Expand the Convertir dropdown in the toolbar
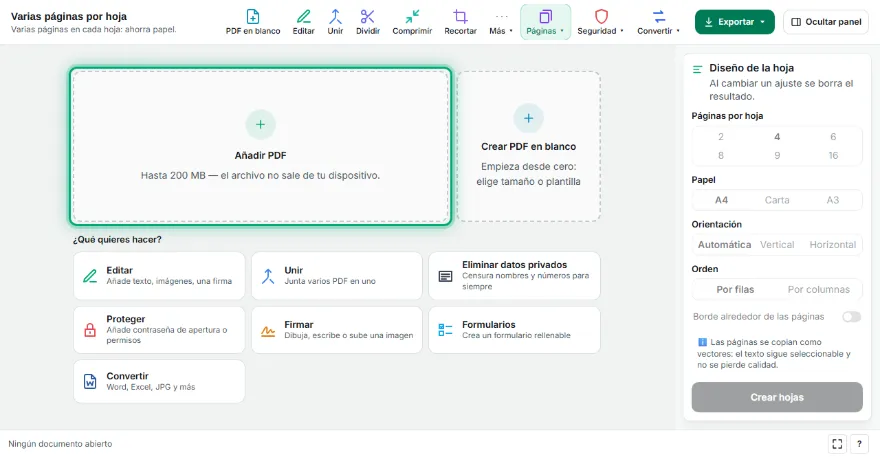Screen dimensions: 880x457 [658, 22]
